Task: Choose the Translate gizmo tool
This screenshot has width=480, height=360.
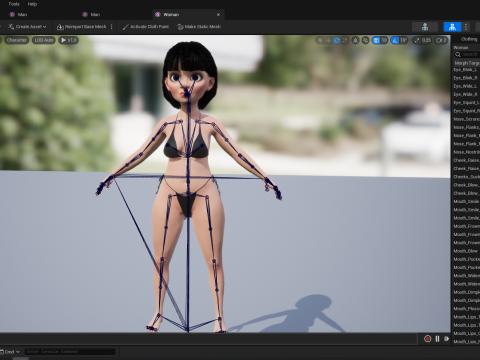Action: (x=328, y=40)
